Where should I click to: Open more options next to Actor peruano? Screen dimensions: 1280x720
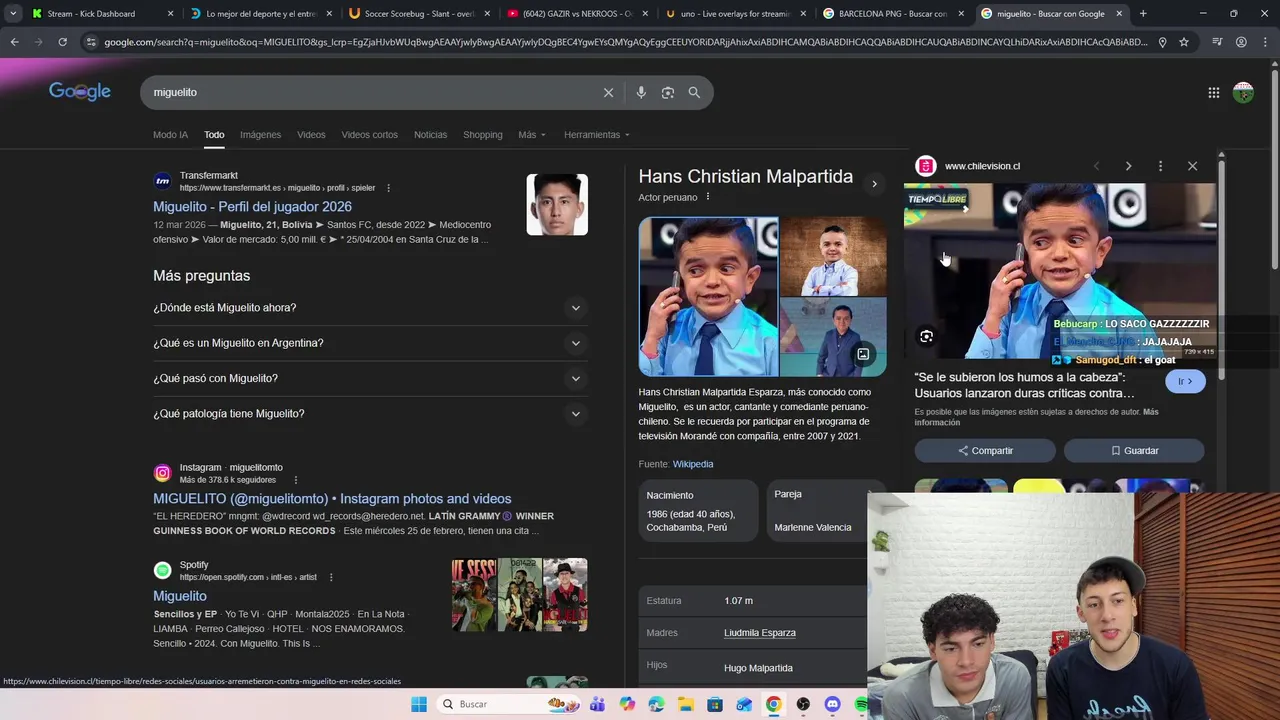(708, 197)
